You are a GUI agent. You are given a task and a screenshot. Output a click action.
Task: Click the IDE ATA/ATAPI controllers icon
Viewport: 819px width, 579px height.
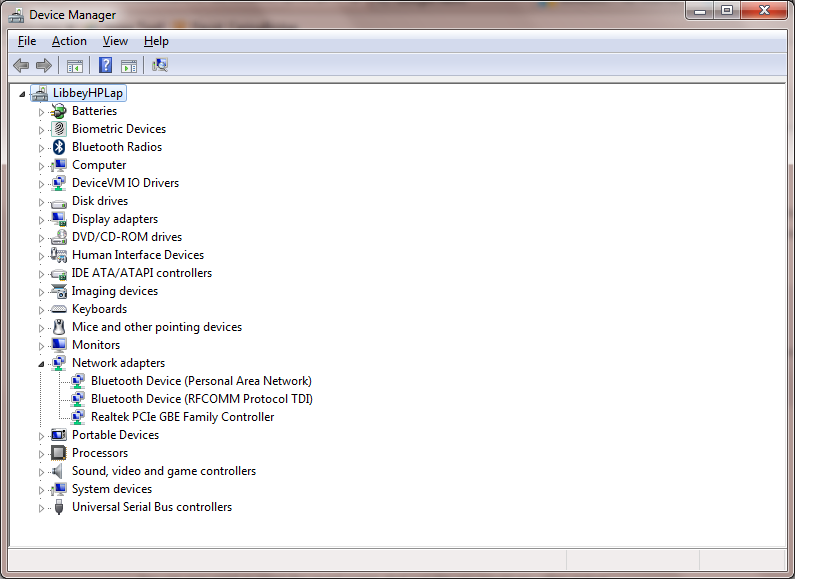coord(58,274)
